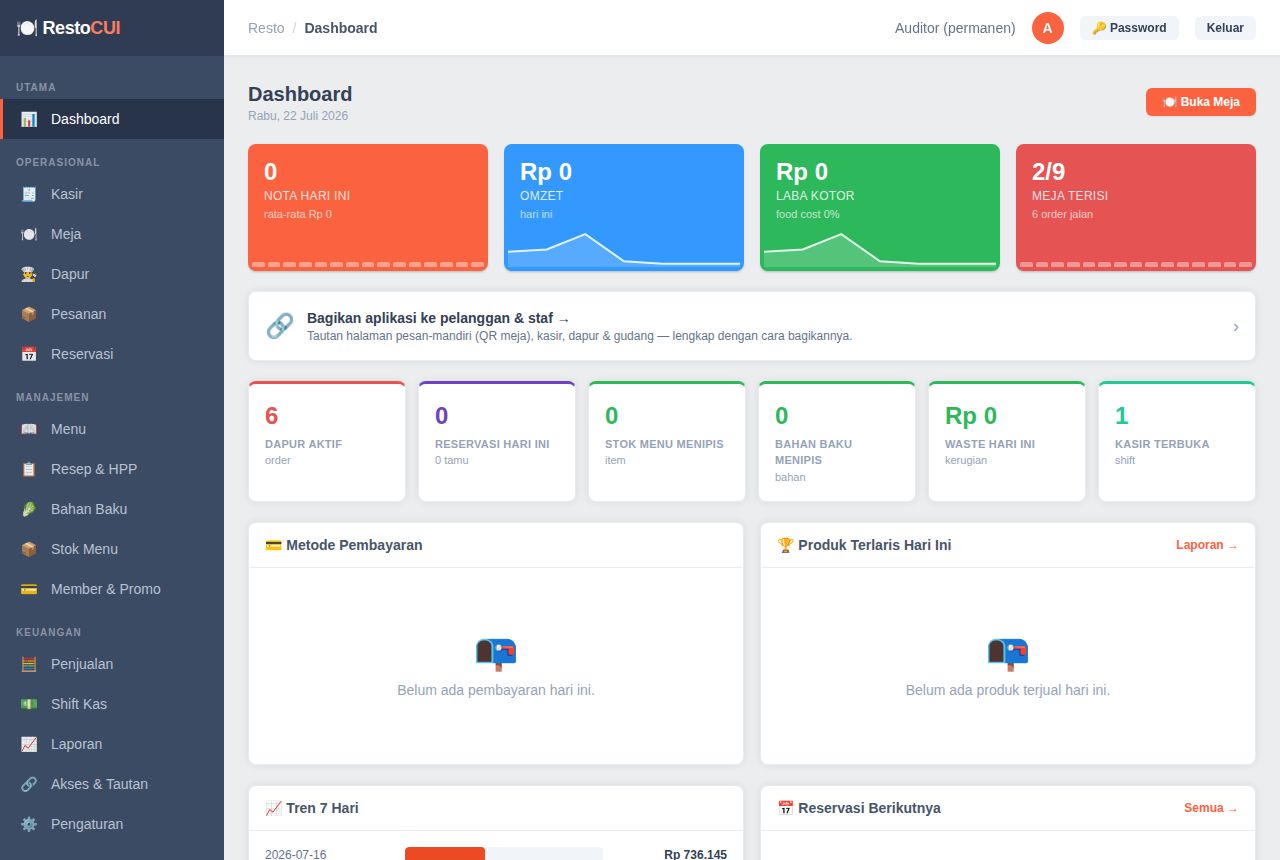
Task: Click the Waste Hari Ini stat card
Action: pos(1007,441)
